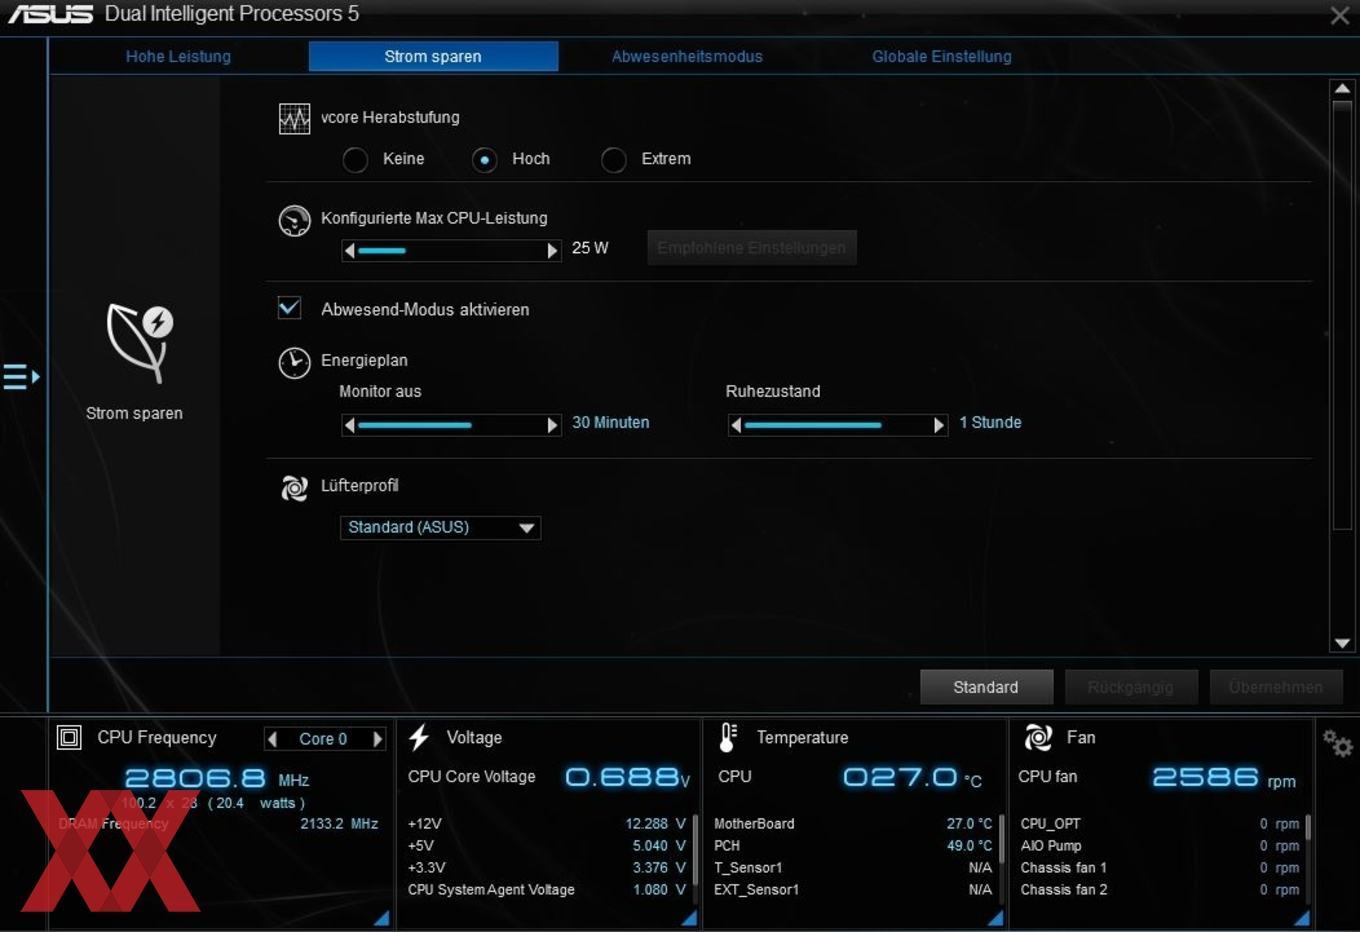The width and height of the screenshot is (1360, 932).
Task: Click the CPU Frequency chip icon
Action: [69, 738]
